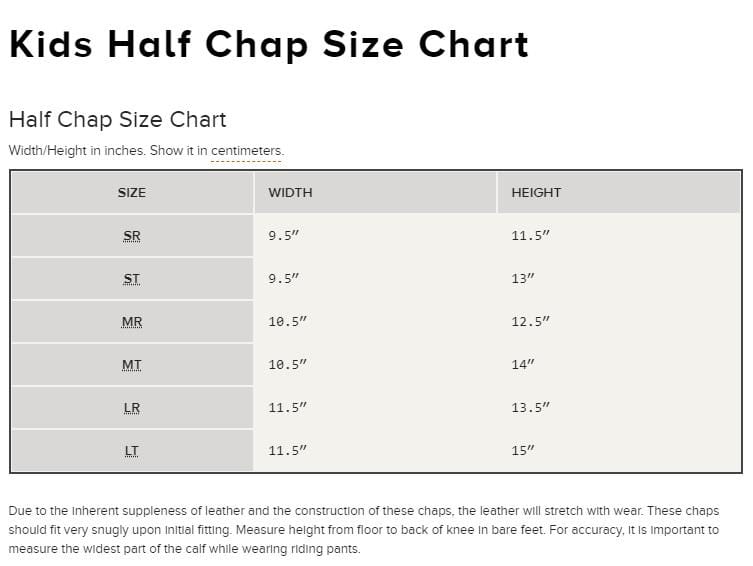Click the SR size abbreviation

coord(132,236)
